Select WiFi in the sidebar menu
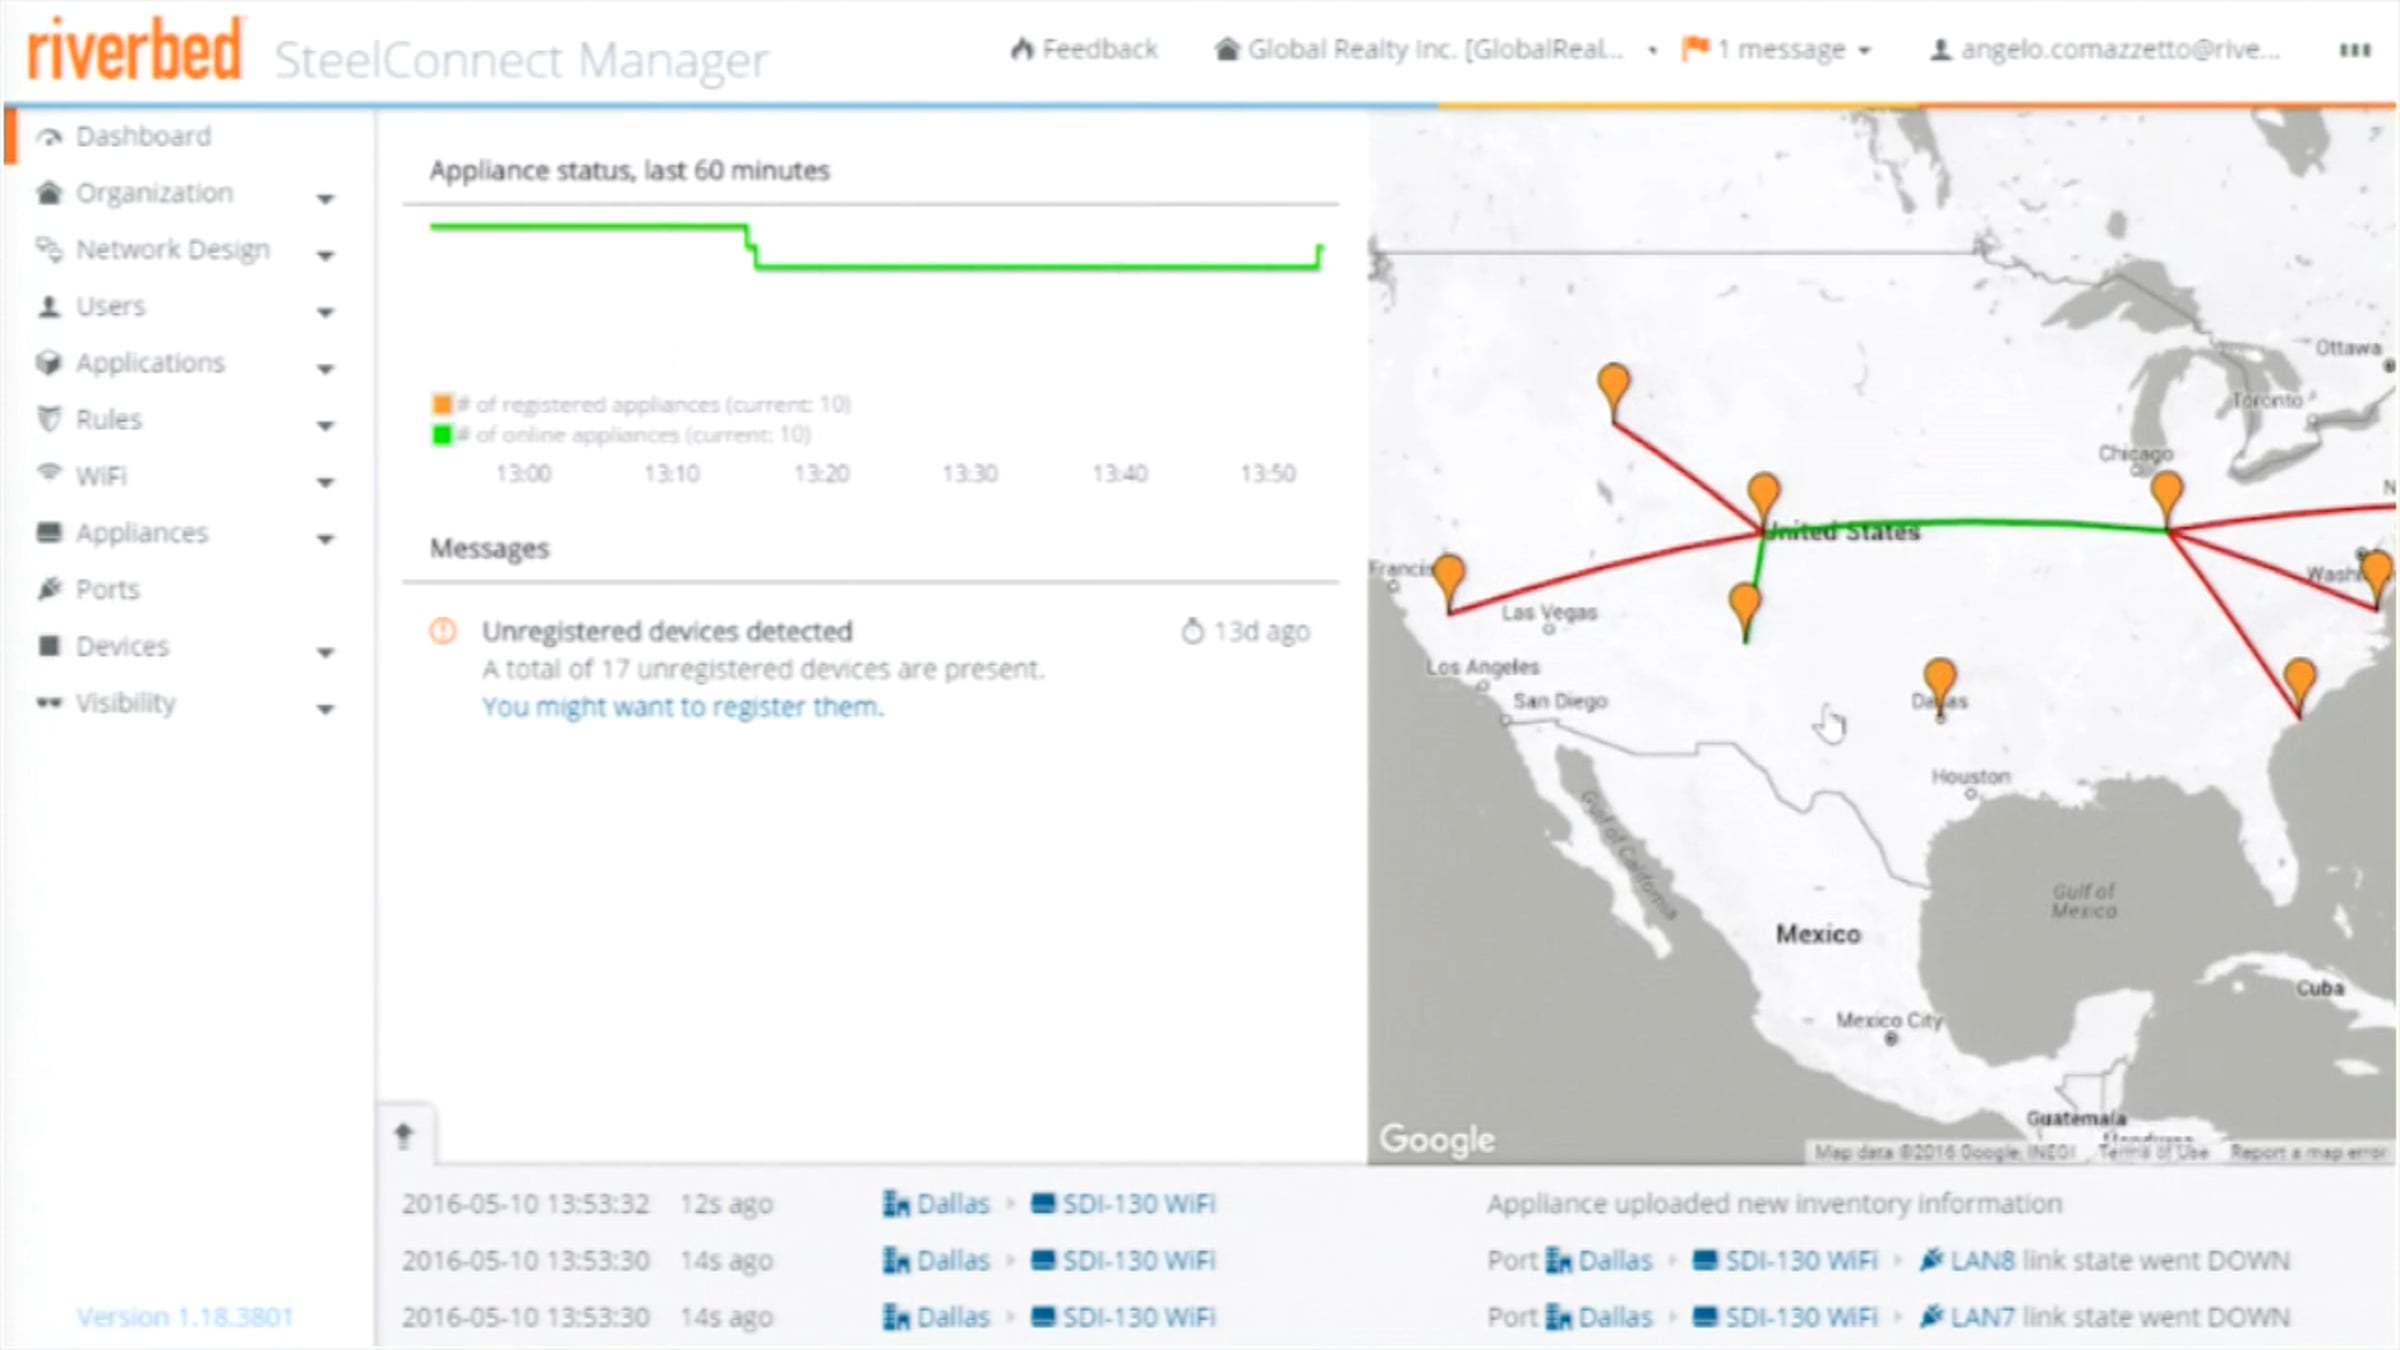 [101, 476]
